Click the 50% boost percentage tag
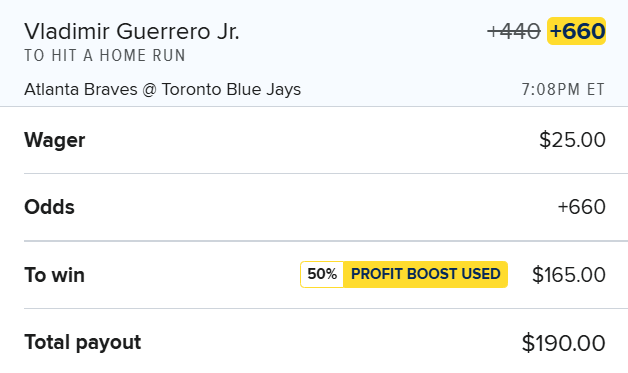 tap(322, 274)
